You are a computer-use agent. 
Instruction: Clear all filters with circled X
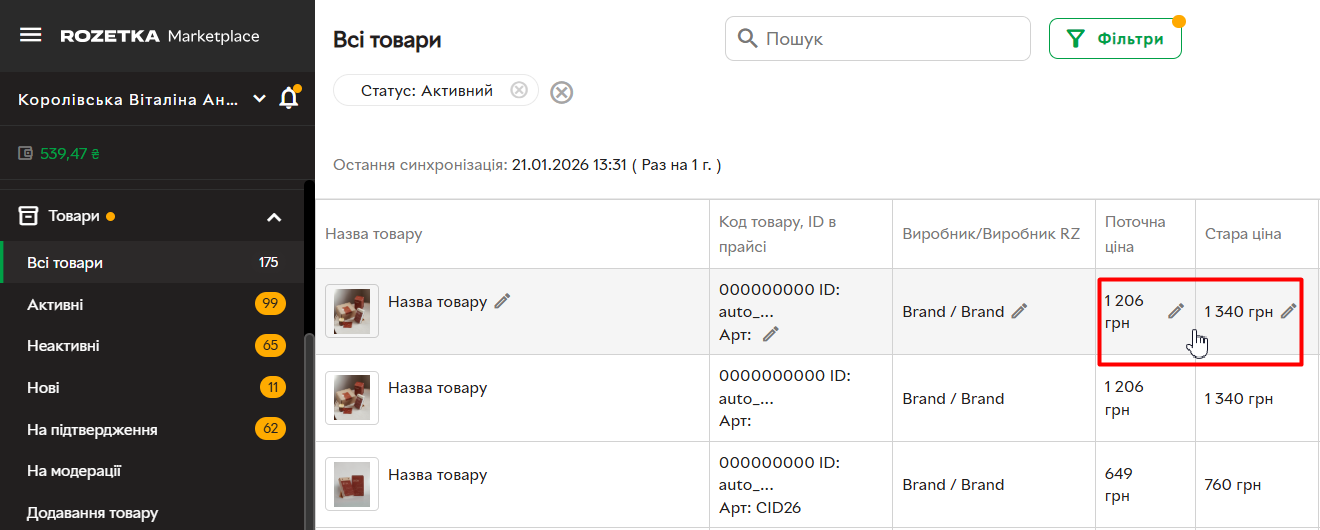[562, 92]
